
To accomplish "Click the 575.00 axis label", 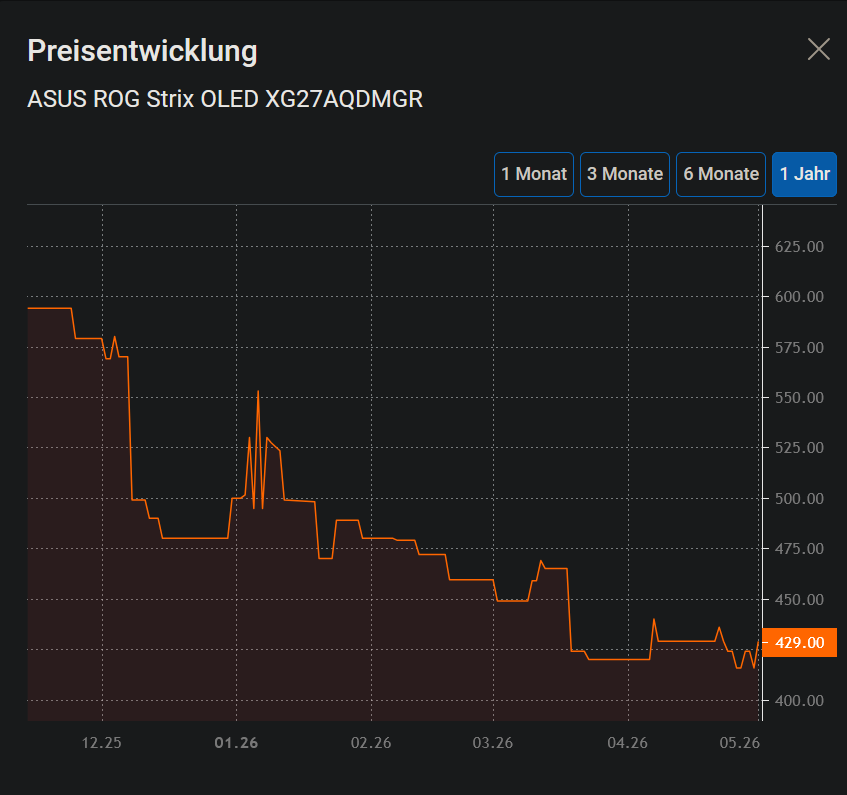I will point(799,347).
